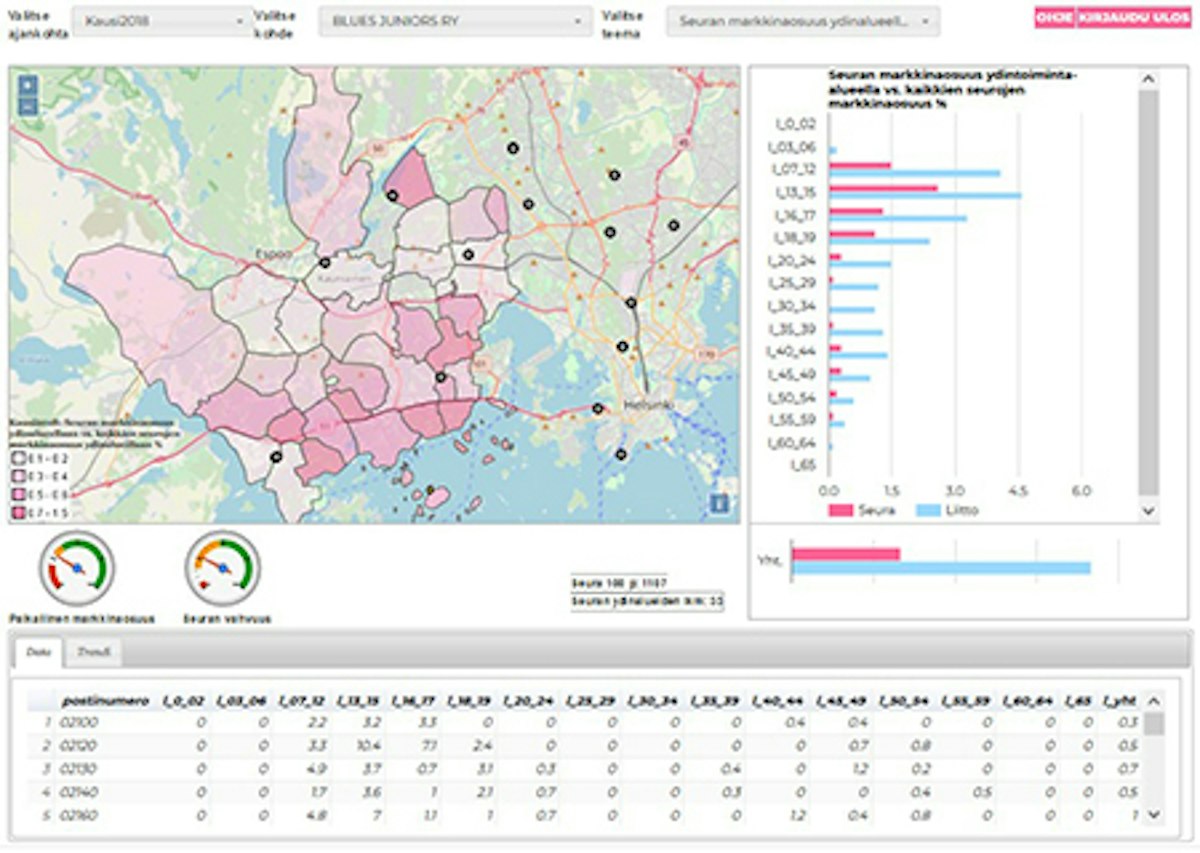
Task: Select map marker near Espoo label
Action: pos(324,263)
